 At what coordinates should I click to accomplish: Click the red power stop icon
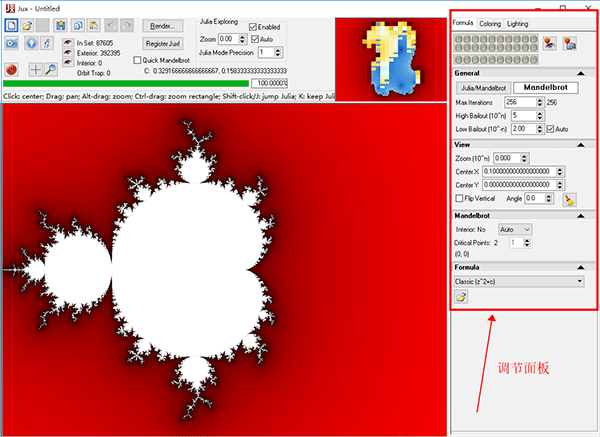pyautogui.click(x=11, y=69)
